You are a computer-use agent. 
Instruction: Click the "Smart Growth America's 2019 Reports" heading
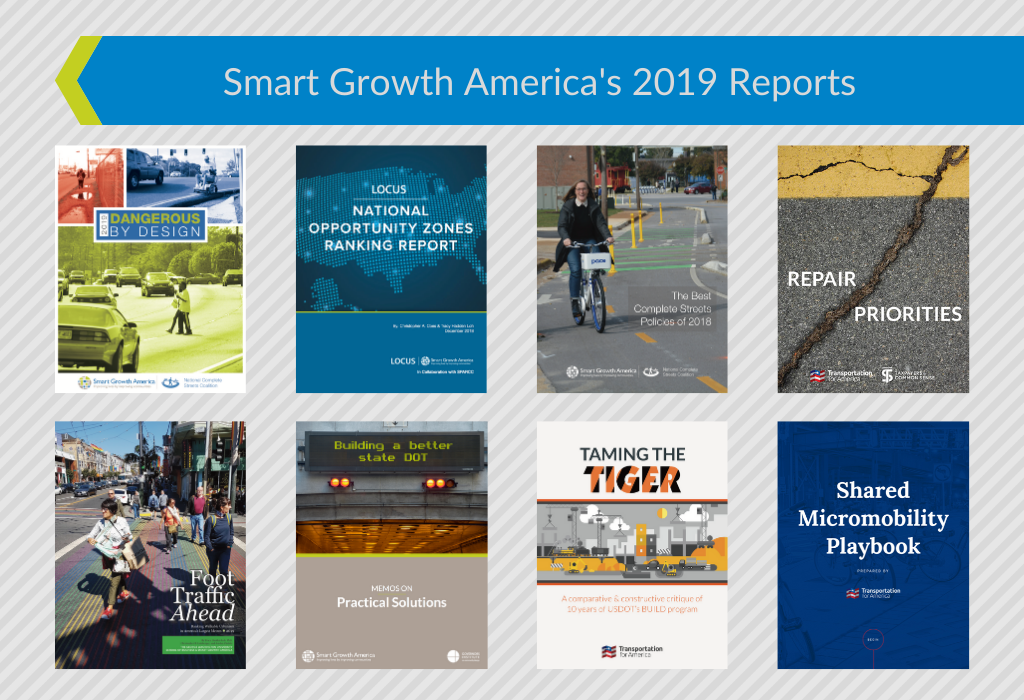tap(539, 81)
